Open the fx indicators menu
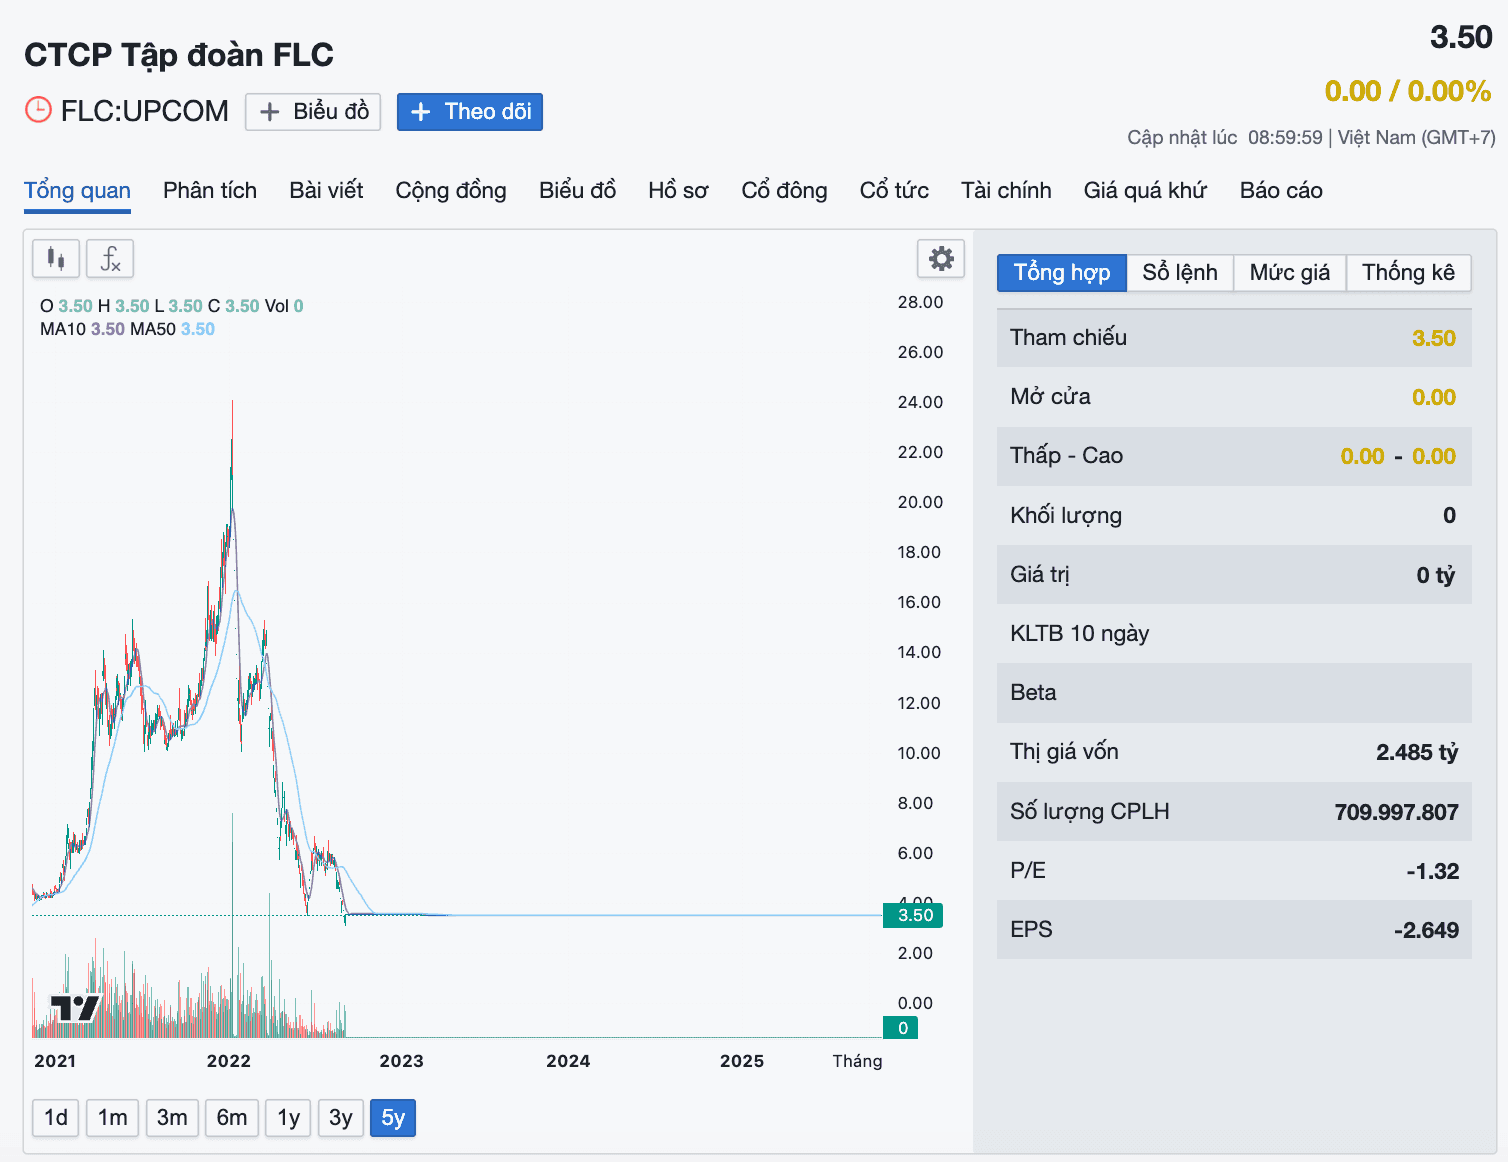This screenshot has width=1508, height=1162. pos(110,259)
